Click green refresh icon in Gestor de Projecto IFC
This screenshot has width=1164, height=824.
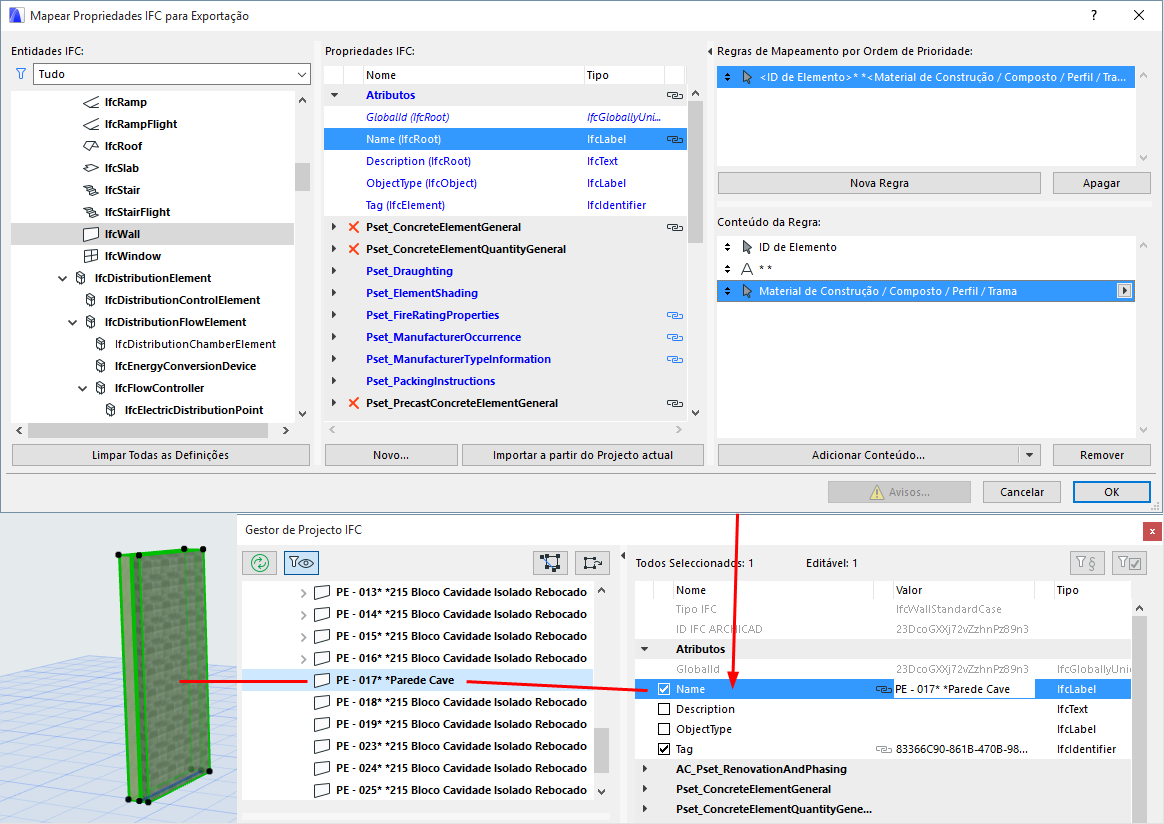click(x=260, y=563)
